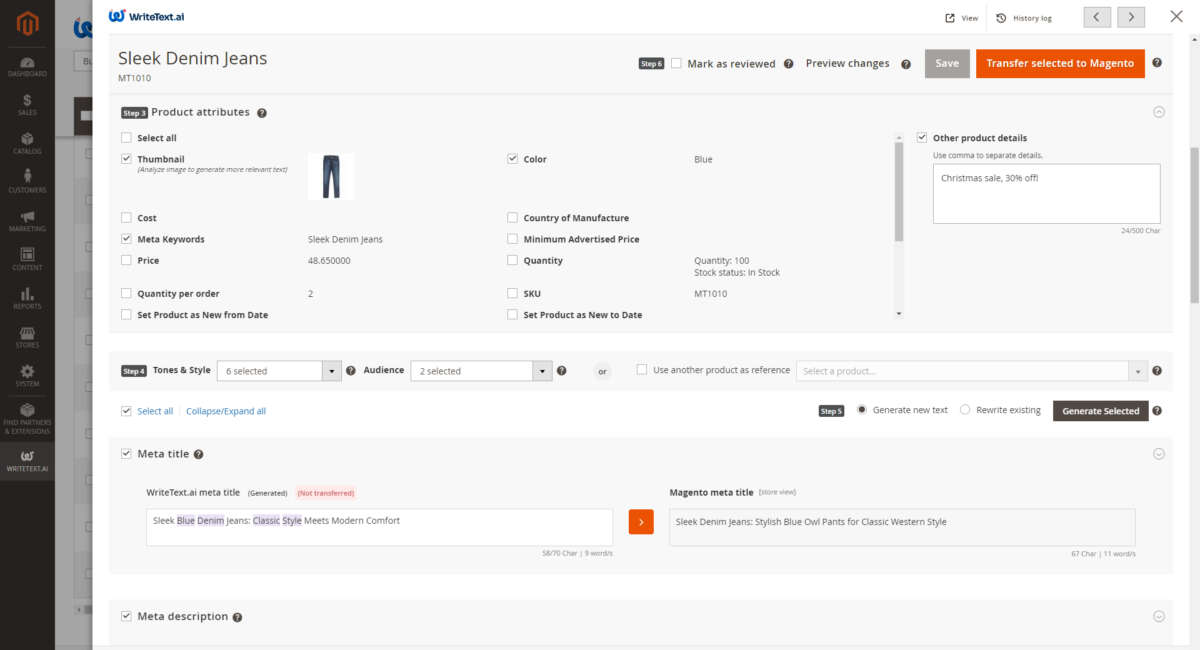Select the Rewrite existing radio option
The width and height of the screenshot is (1200, 650).
[965, 410]
